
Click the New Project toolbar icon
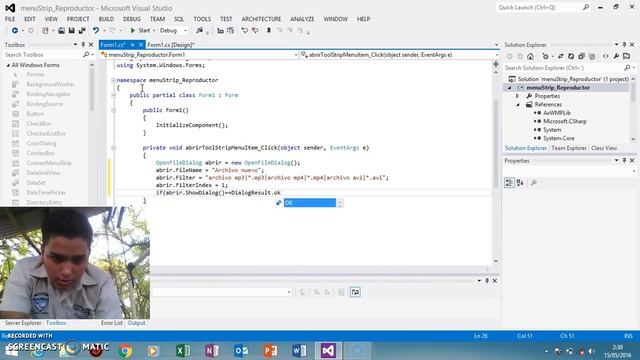click(x=45, y=31)
